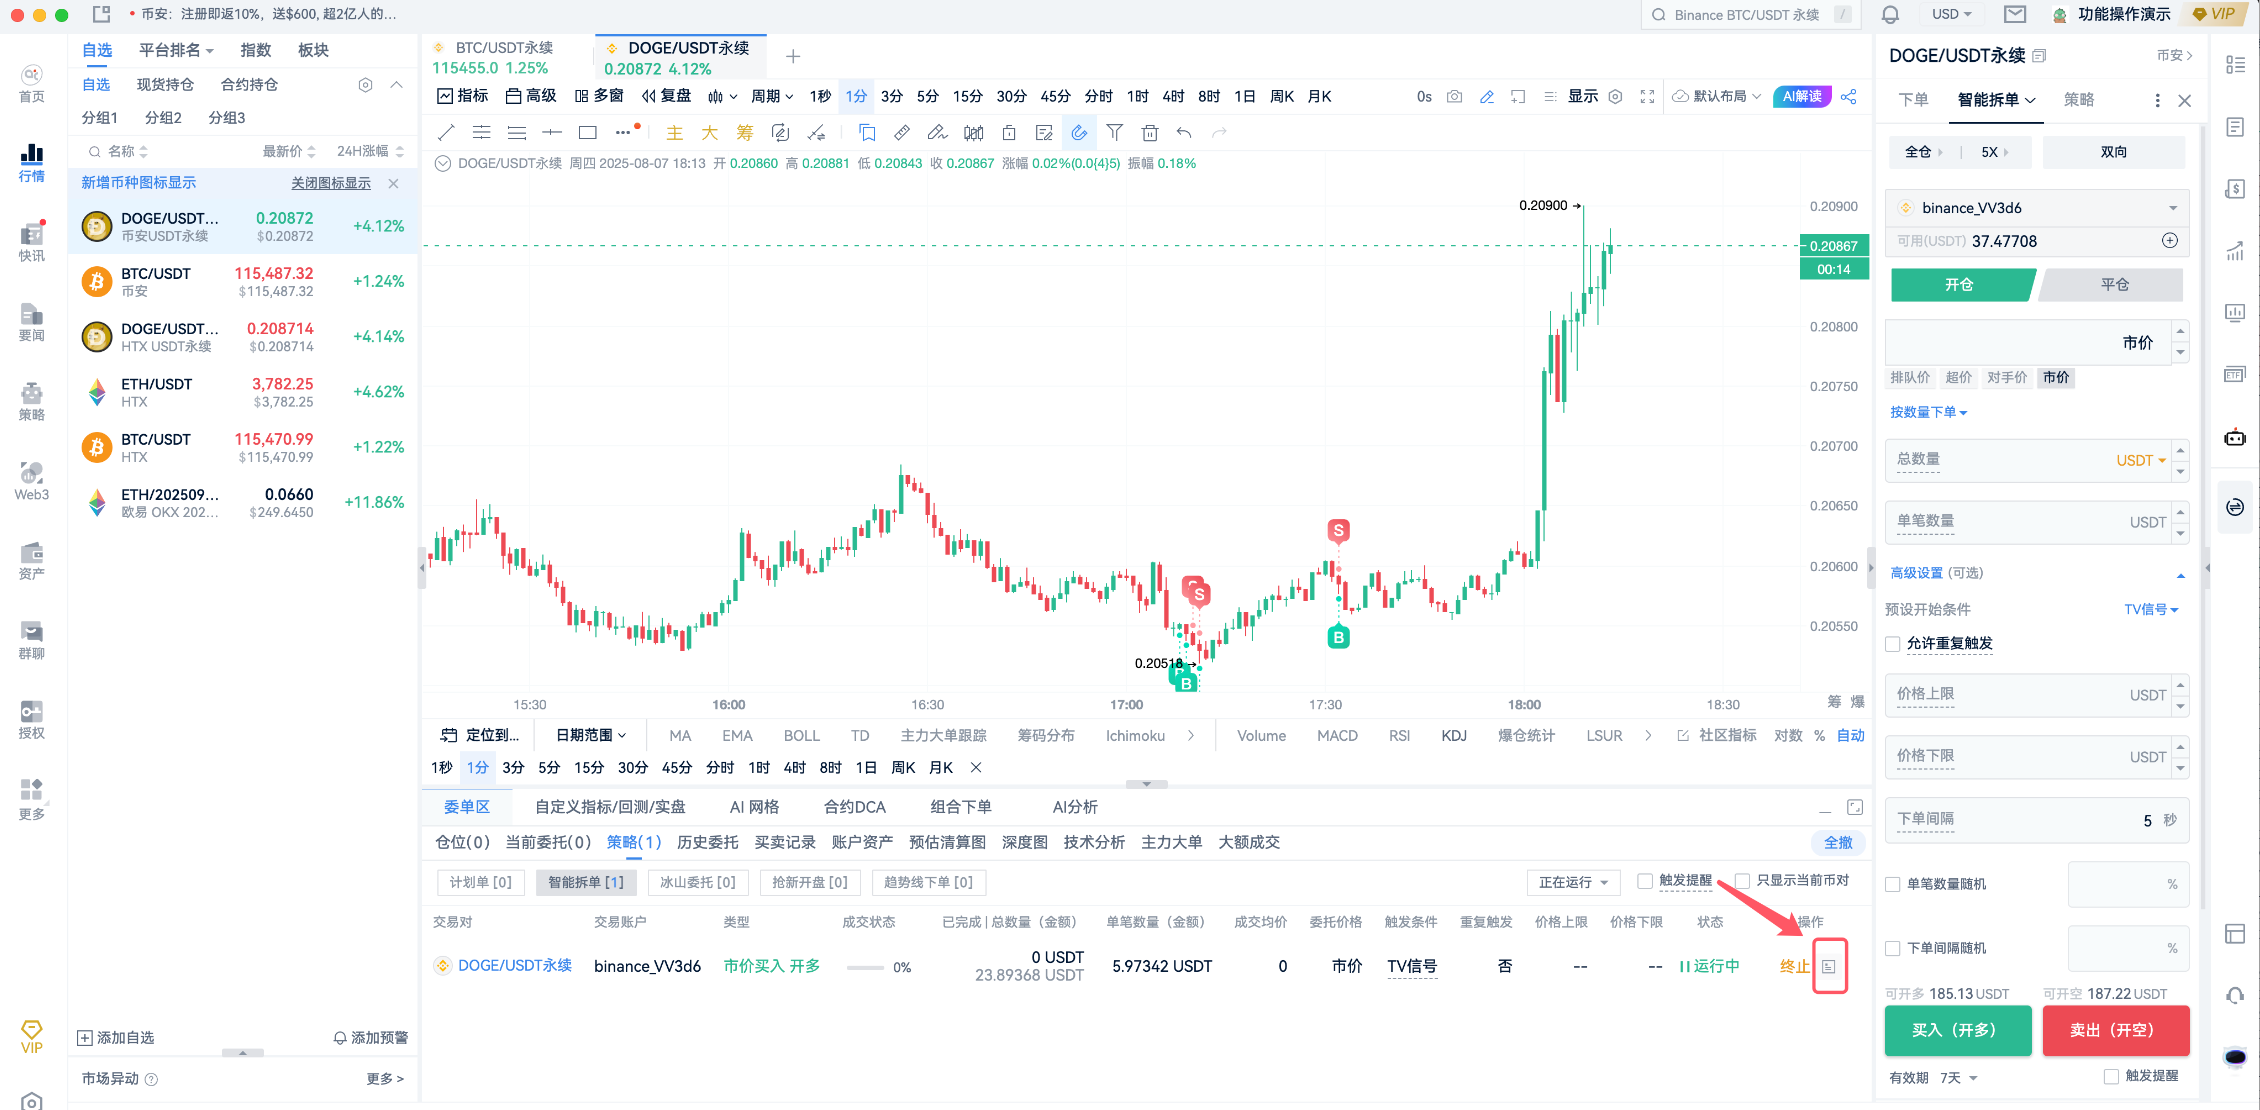The height and width of the screenshot is (1110, 2260).
Task: Click the delete drawings trash icon
Action: pyautogui.click(x=1150, y=132)
